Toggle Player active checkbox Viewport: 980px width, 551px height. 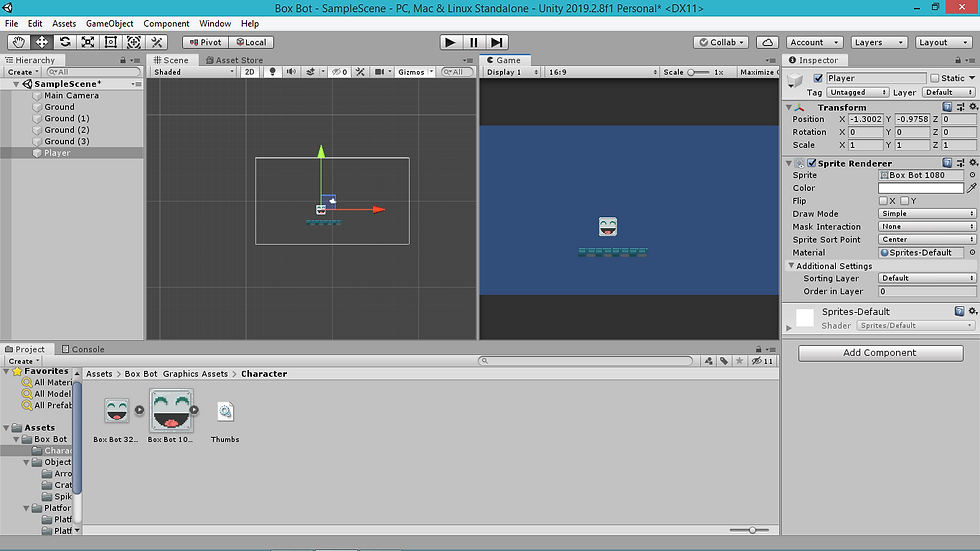(818, 78)
